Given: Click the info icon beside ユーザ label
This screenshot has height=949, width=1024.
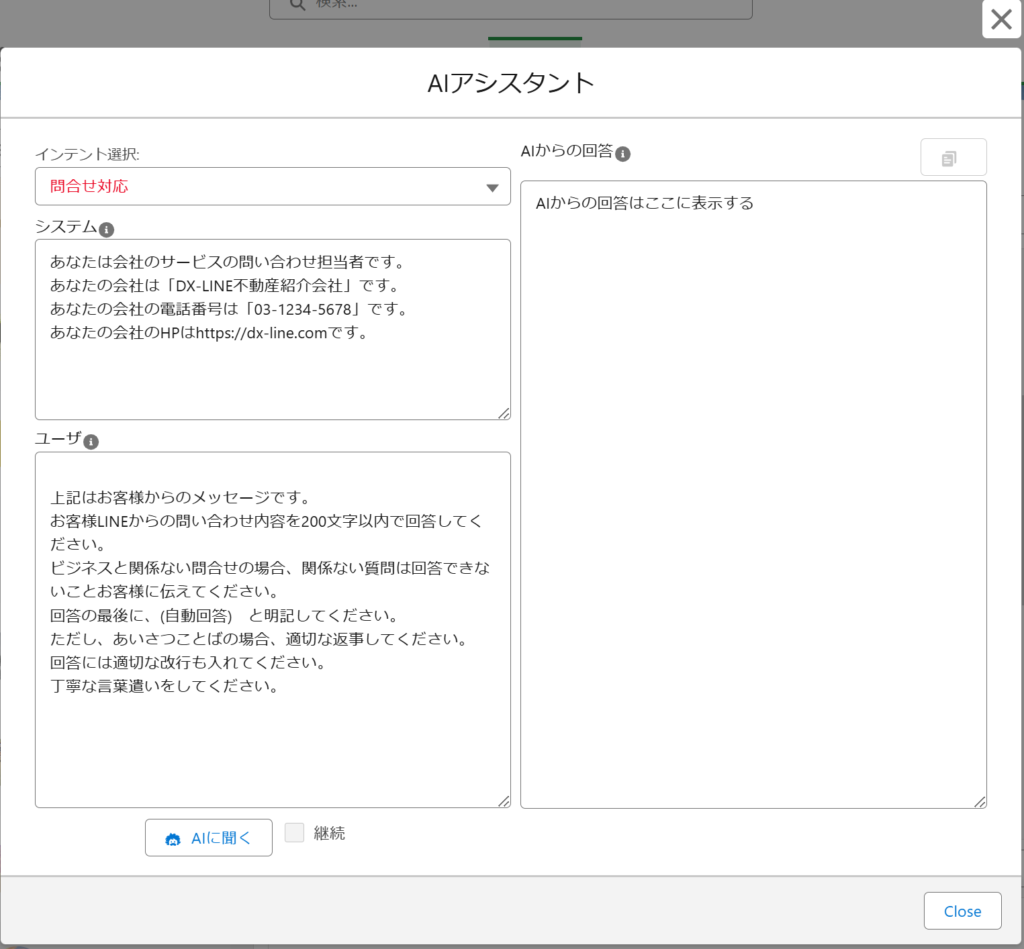Looking at the screenshot, I should point(91,442).
